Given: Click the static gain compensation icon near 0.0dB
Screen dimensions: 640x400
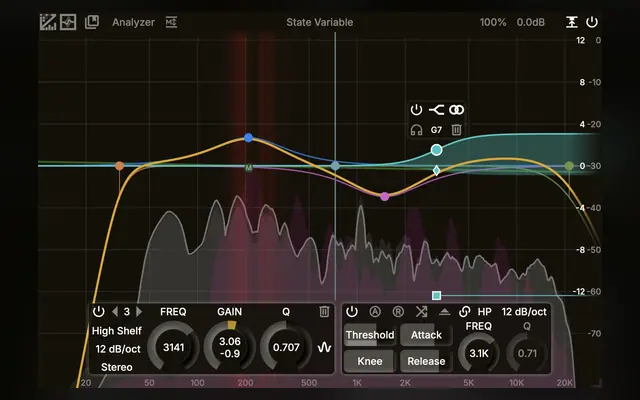Looking at the screenshot, I should (571, 22).
